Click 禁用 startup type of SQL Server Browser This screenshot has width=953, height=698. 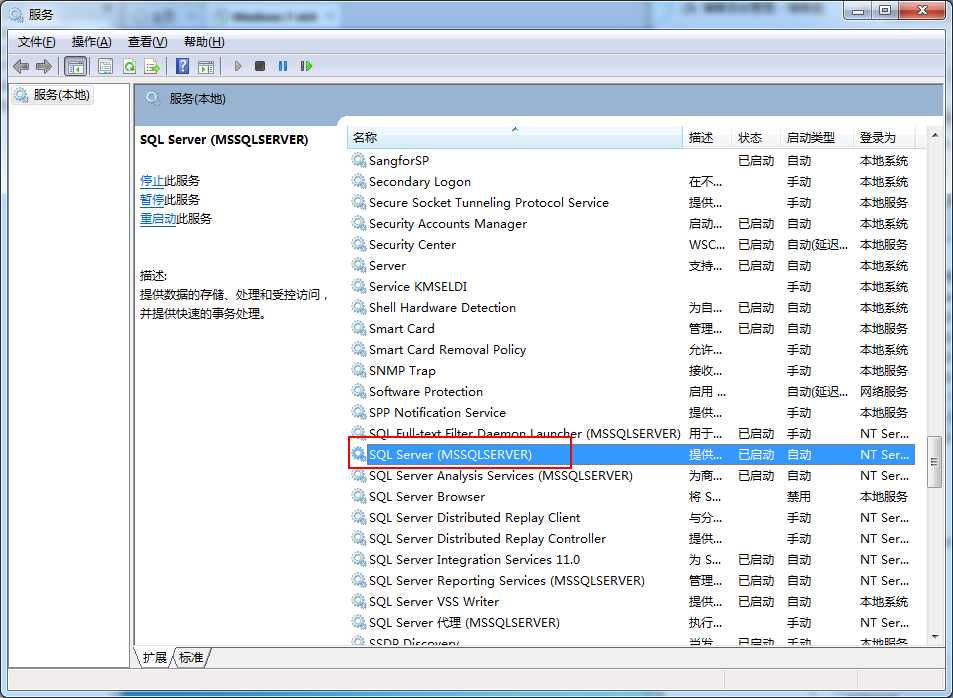coord(799,496)
